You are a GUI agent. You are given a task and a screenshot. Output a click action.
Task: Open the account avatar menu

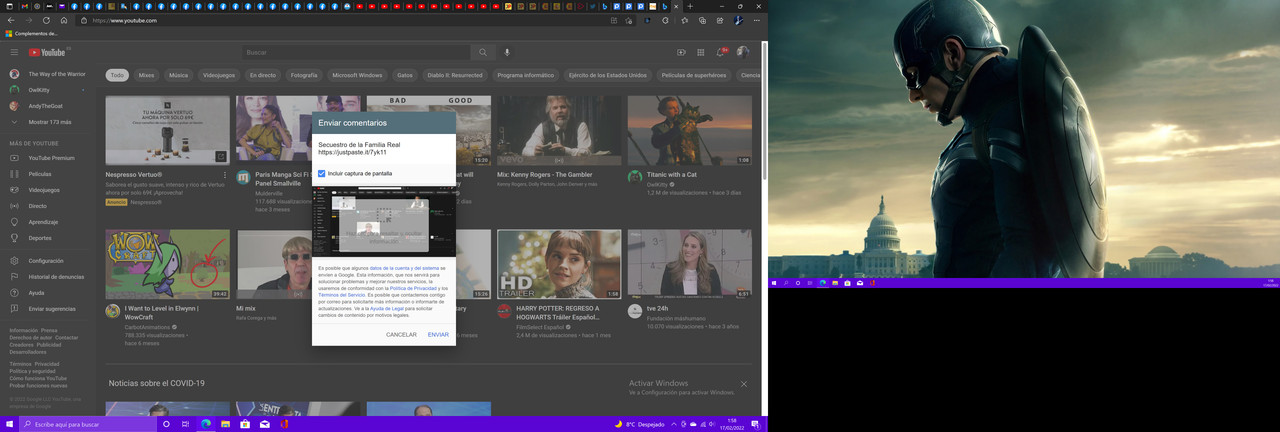[x=742, y=52]
